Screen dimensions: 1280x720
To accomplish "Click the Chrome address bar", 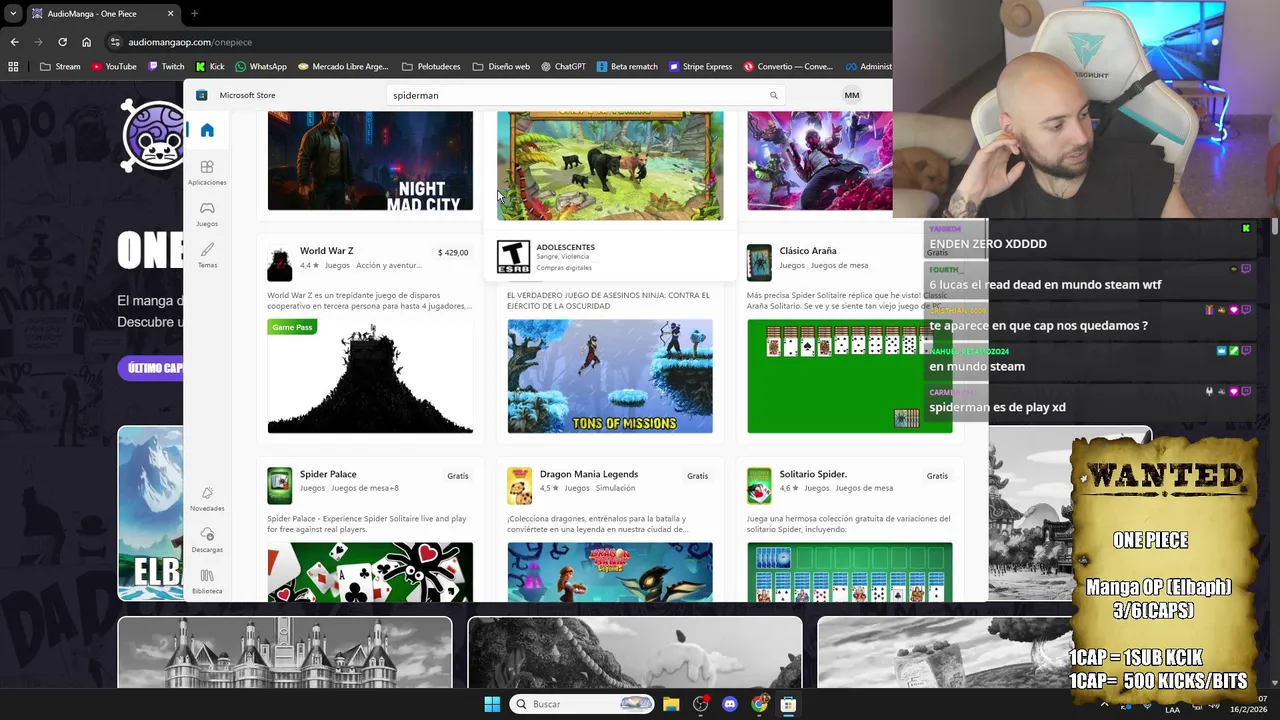I will [500, 42].
